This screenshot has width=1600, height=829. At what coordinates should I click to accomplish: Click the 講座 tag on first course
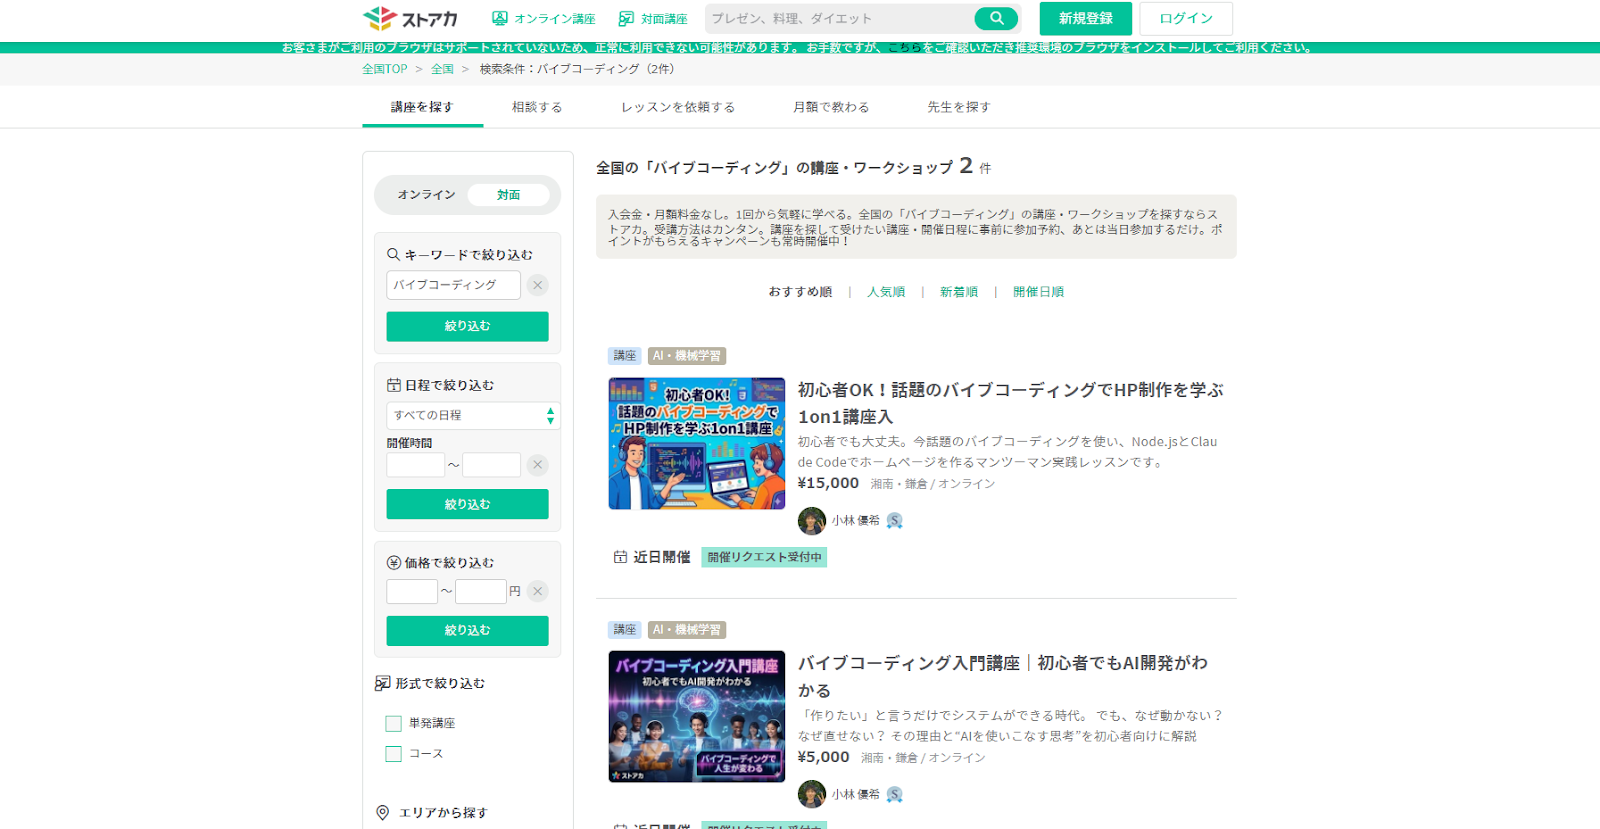coord(624,356)
